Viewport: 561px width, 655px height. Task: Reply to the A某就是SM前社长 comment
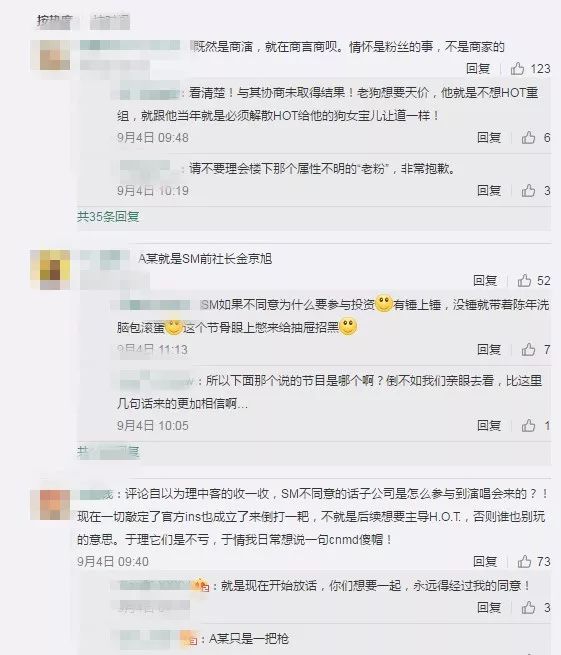[x=485, y=280]
